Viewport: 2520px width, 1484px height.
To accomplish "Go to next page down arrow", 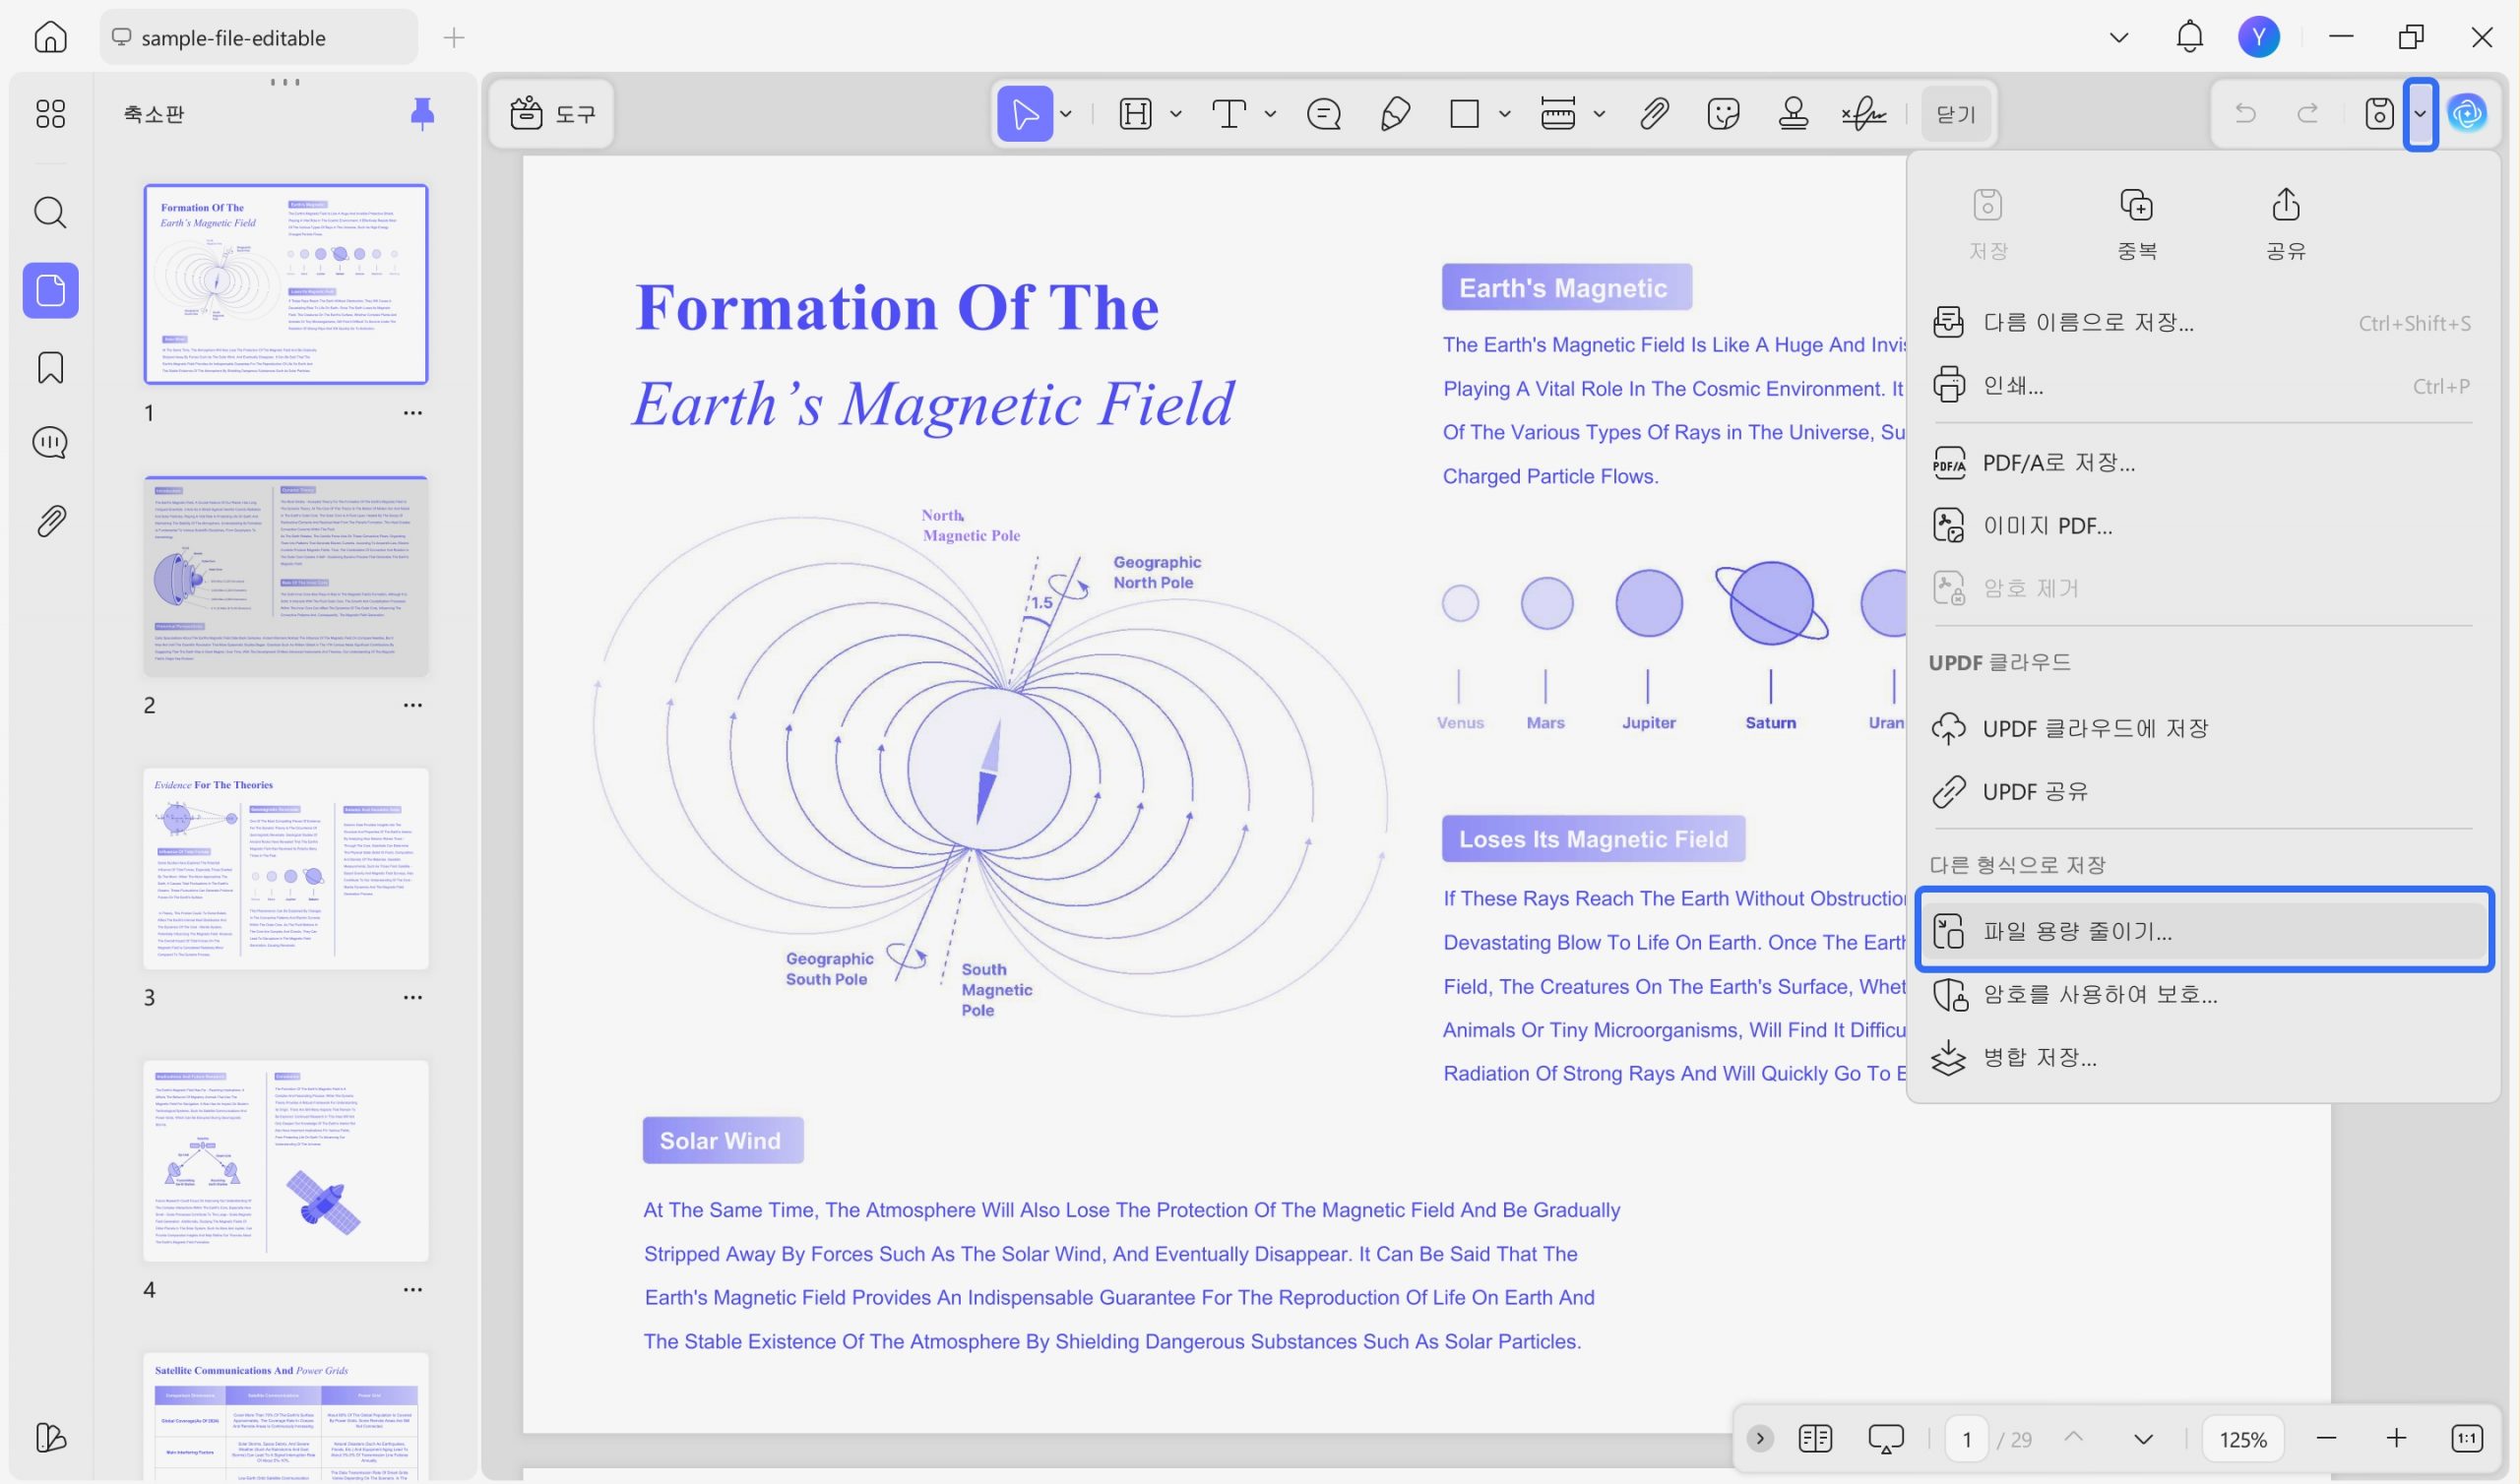I will point(2143,1439).
